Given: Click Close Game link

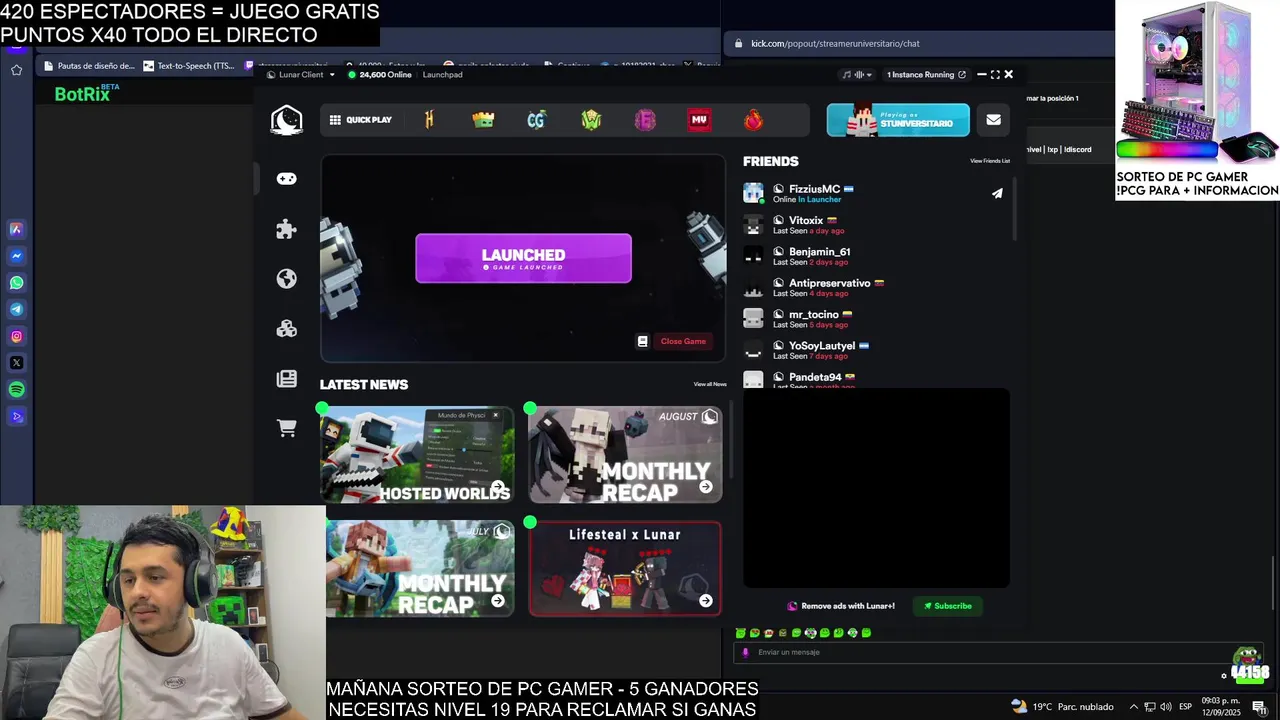Looking at the screenshot, I should point(683,341).
